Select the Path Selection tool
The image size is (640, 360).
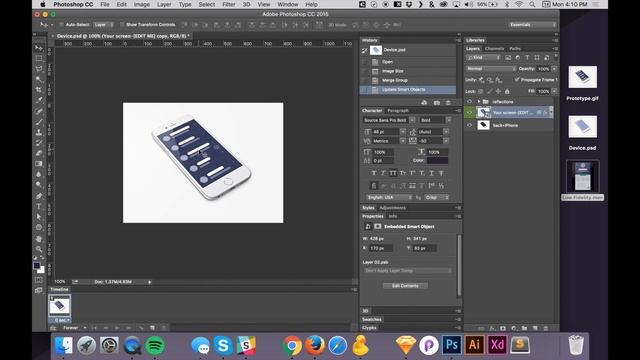pos(39,217)
